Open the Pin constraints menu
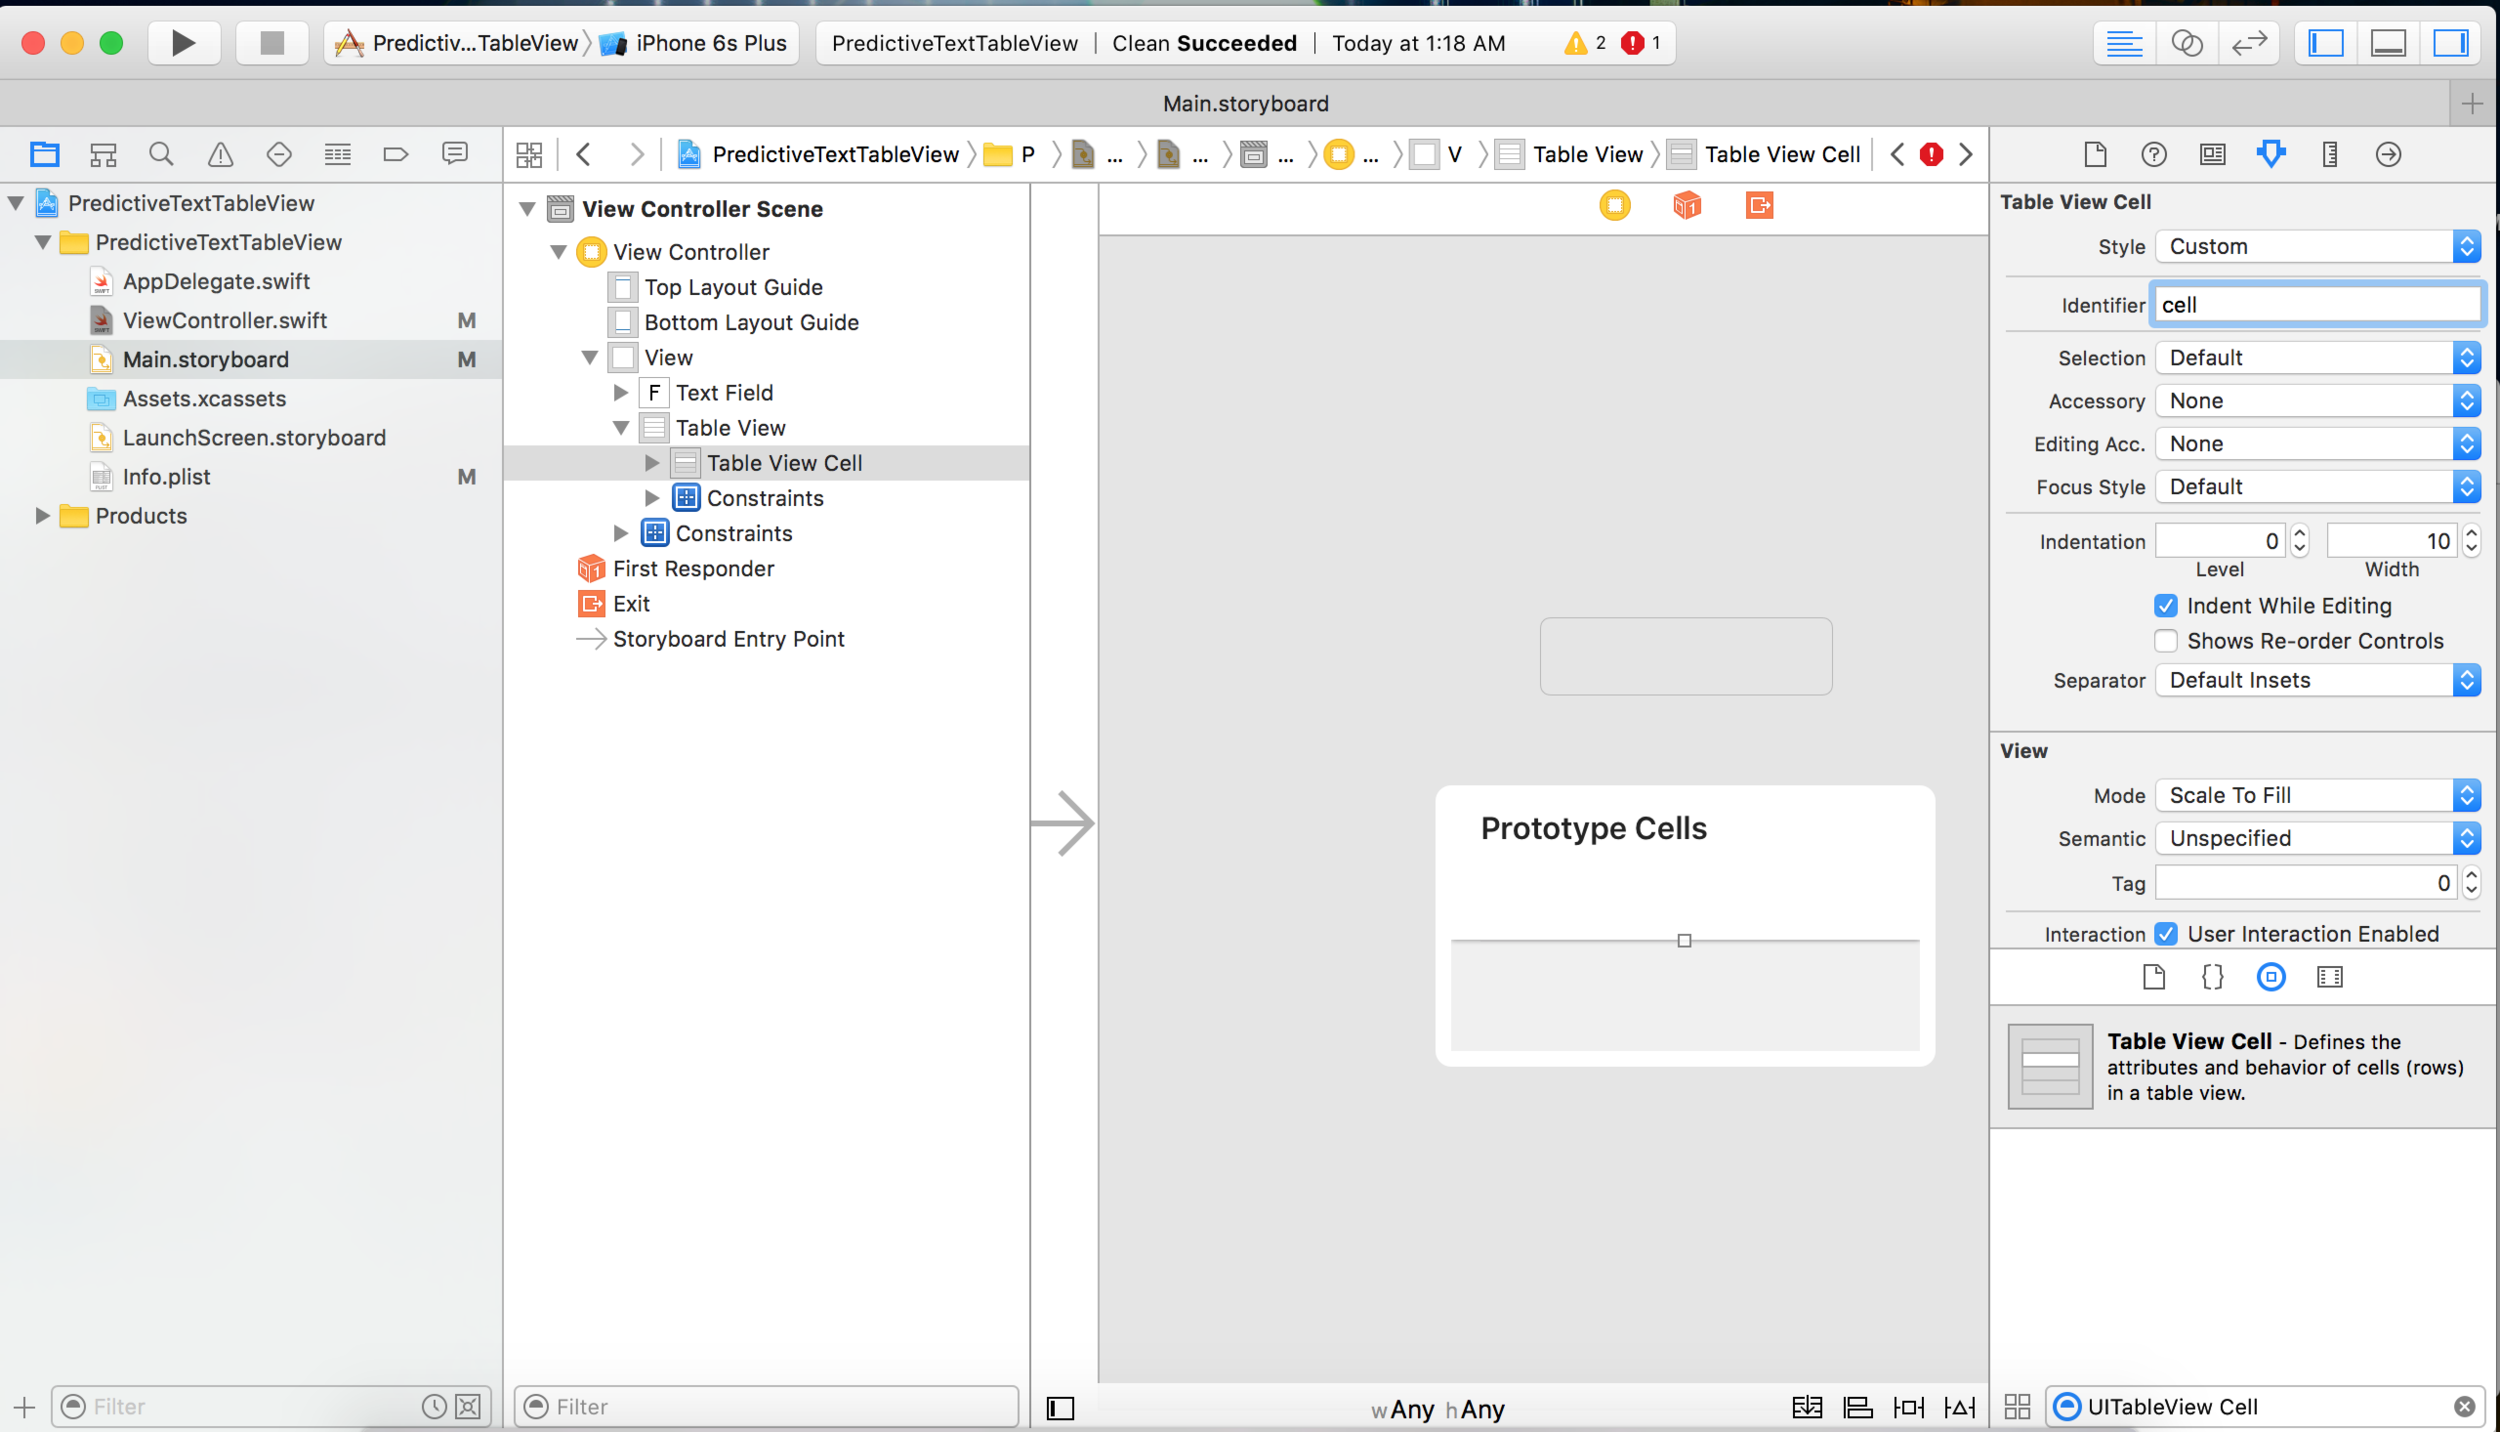Image resolution: width=2500 pixels, height=1432 pixels. [1908, 1408]
